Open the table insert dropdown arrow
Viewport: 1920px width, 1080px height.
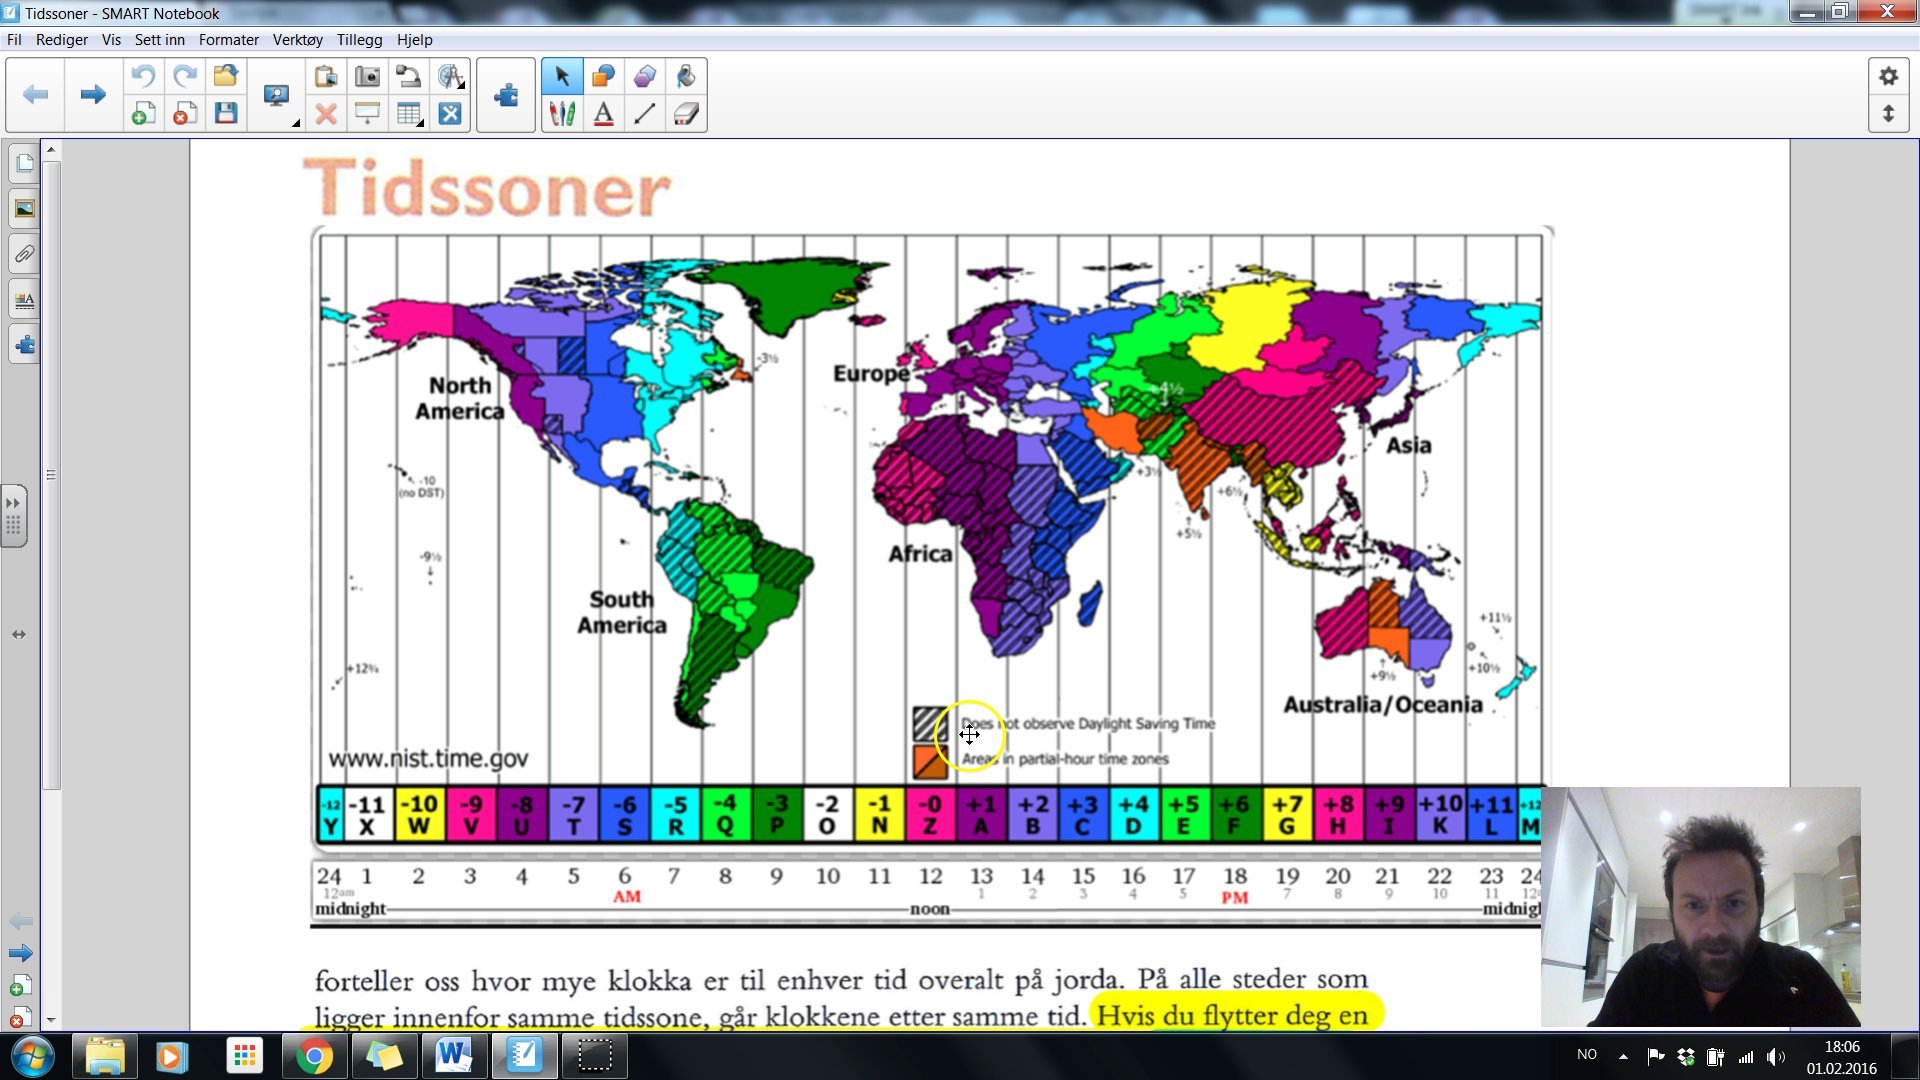pyautogui.click(x=421, y=122)
